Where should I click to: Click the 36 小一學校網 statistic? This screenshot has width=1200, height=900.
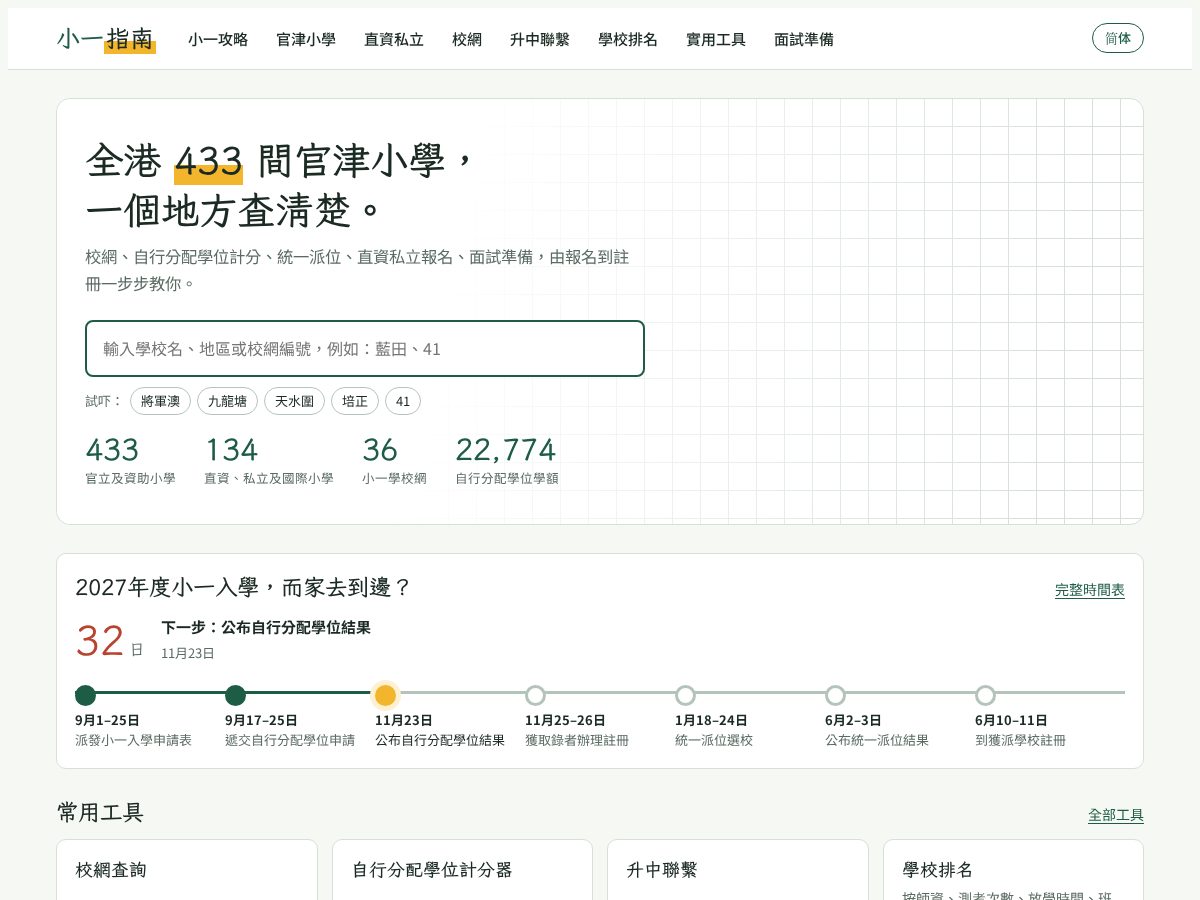click(394, 460)
